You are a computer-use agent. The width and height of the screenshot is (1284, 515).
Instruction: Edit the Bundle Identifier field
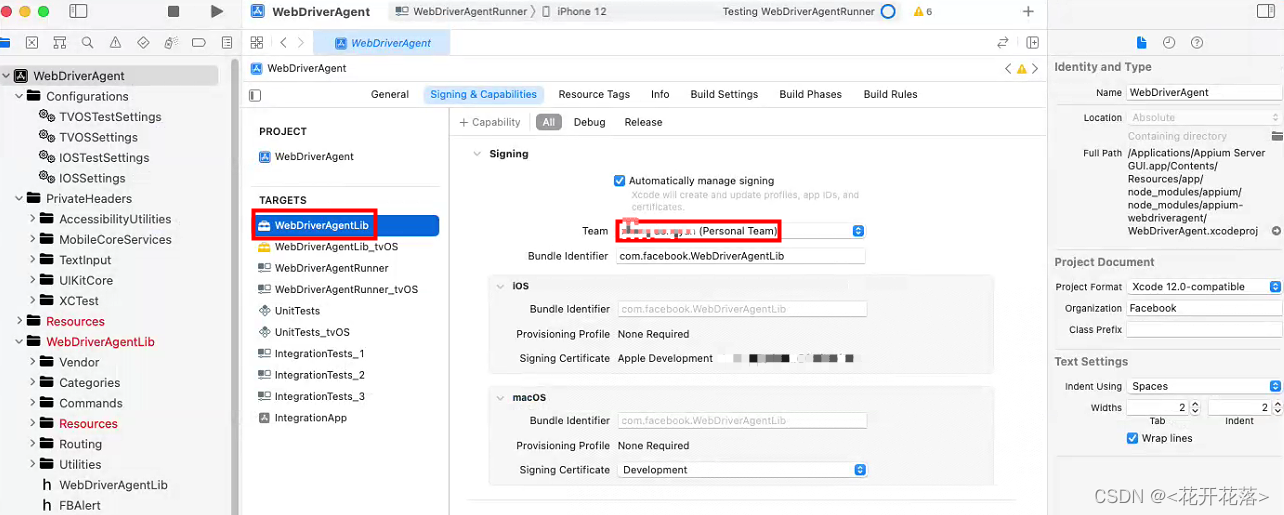740,256
